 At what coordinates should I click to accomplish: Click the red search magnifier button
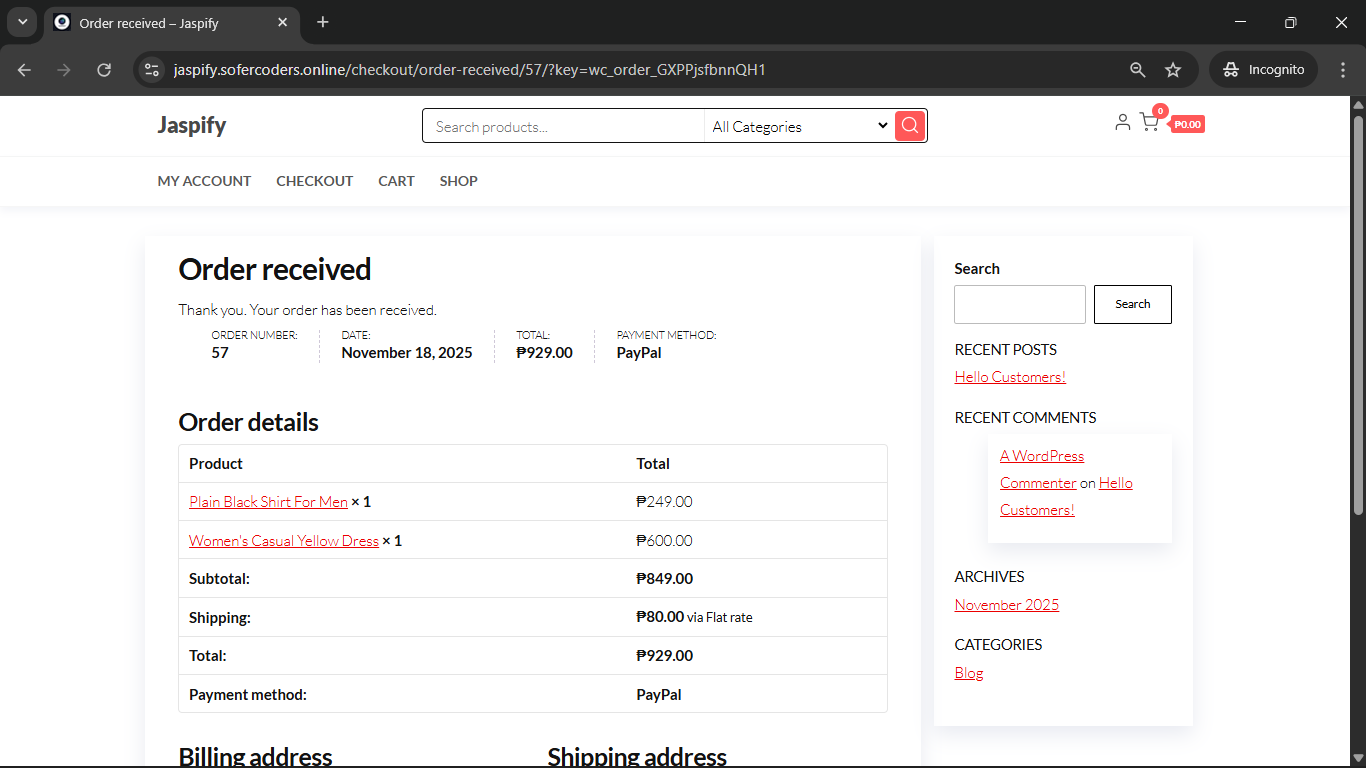910,126
